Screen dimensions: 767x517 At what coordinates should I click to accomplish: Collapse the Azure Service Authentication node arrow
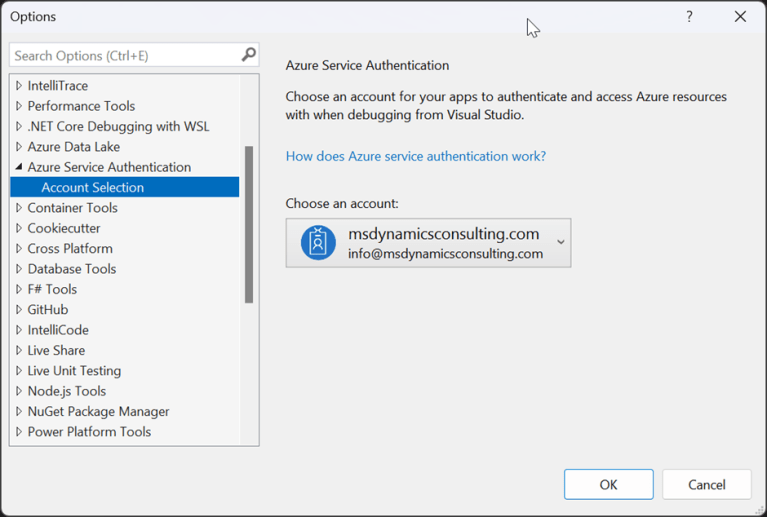click(19, 167)
